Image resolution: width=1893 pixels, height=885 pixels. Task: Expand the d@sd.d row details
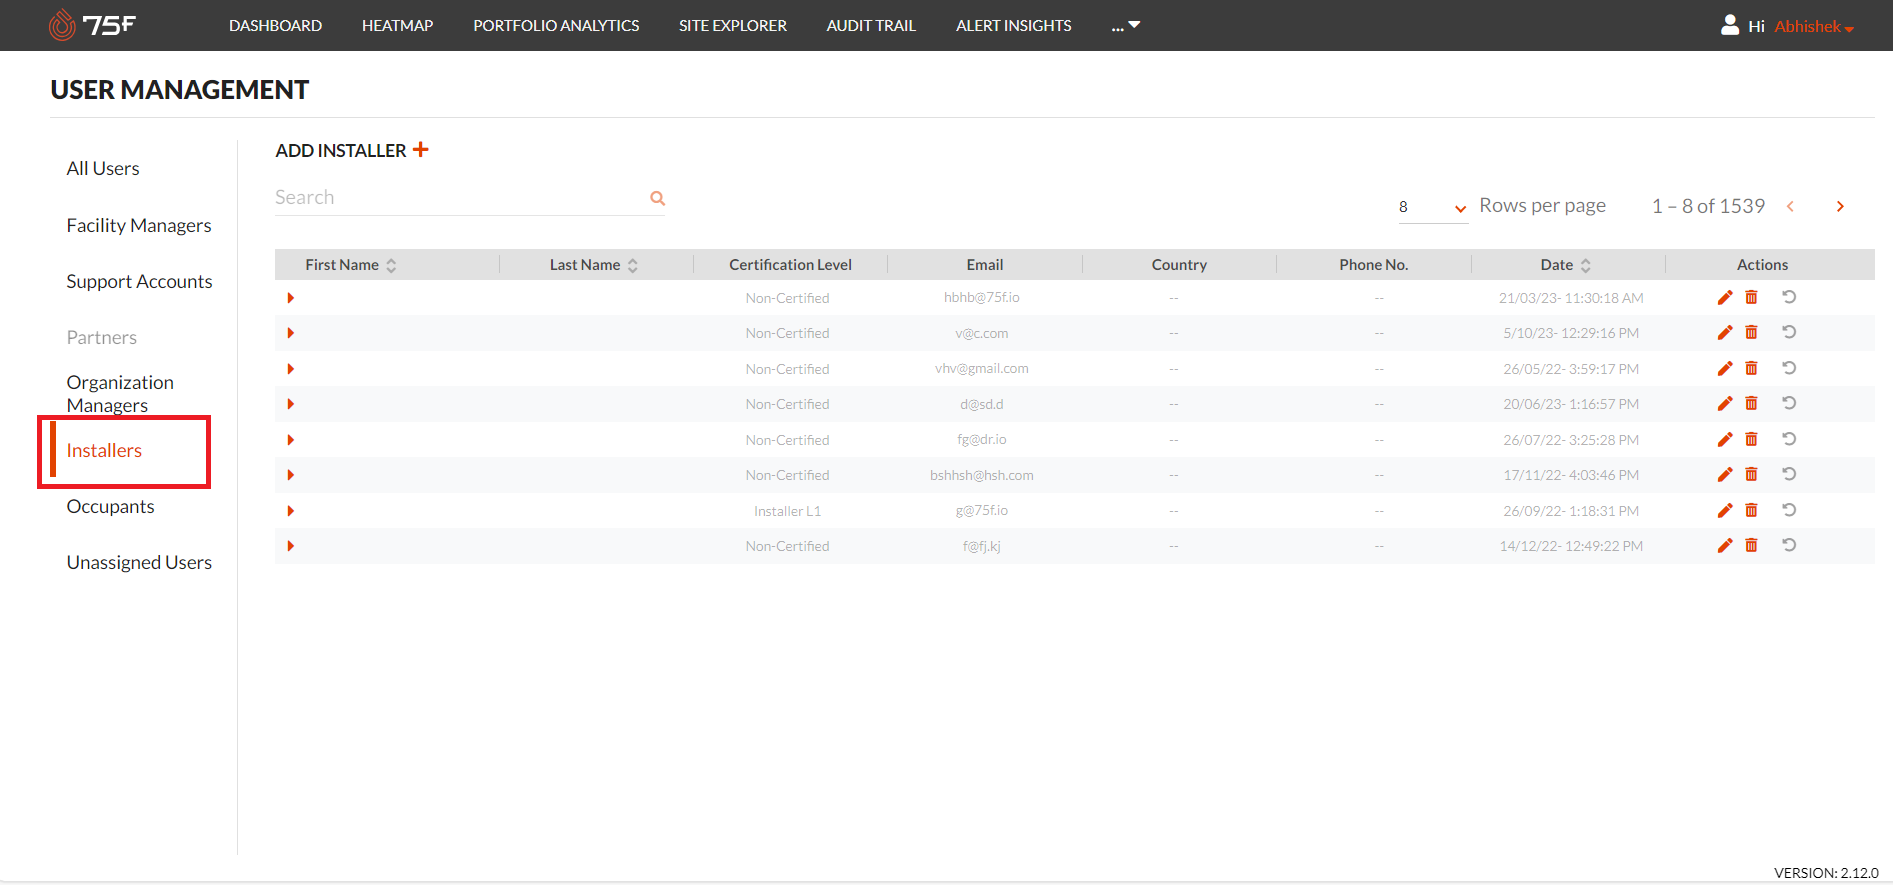click(x=290, y=404)
